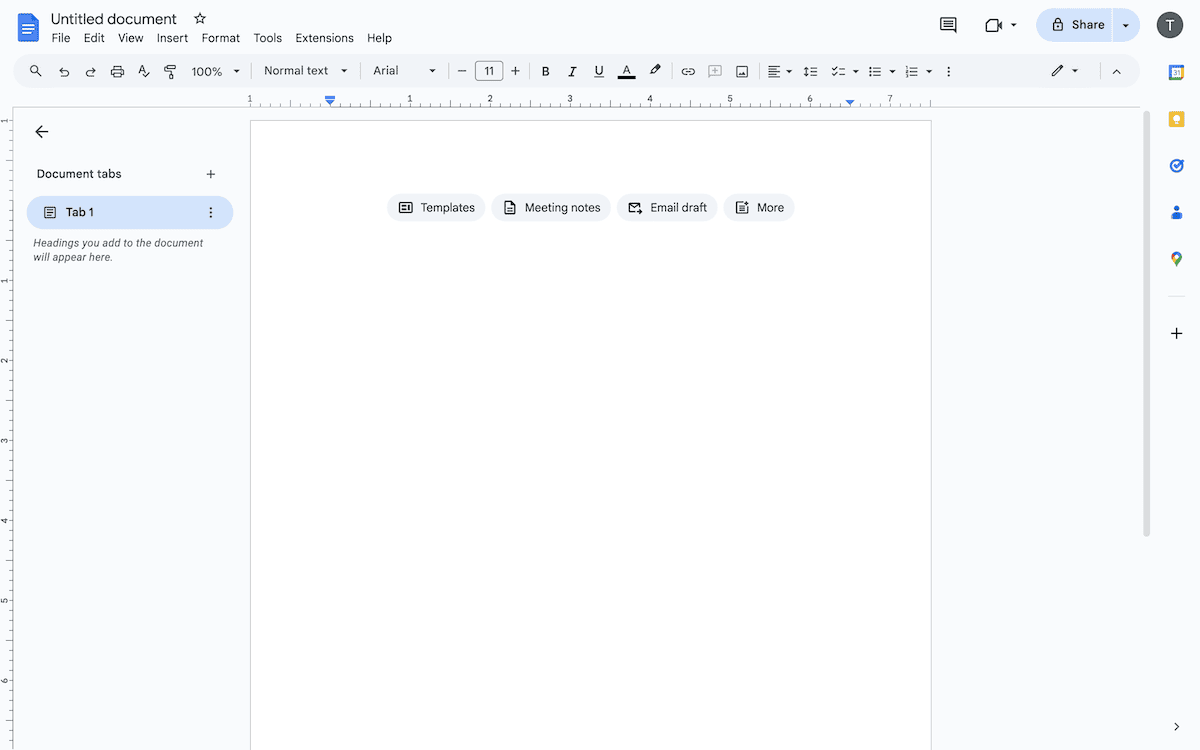The width and height of the screenshot is (1200, 750).
Task: Click the More chip
Action: [x=759, y=208]
